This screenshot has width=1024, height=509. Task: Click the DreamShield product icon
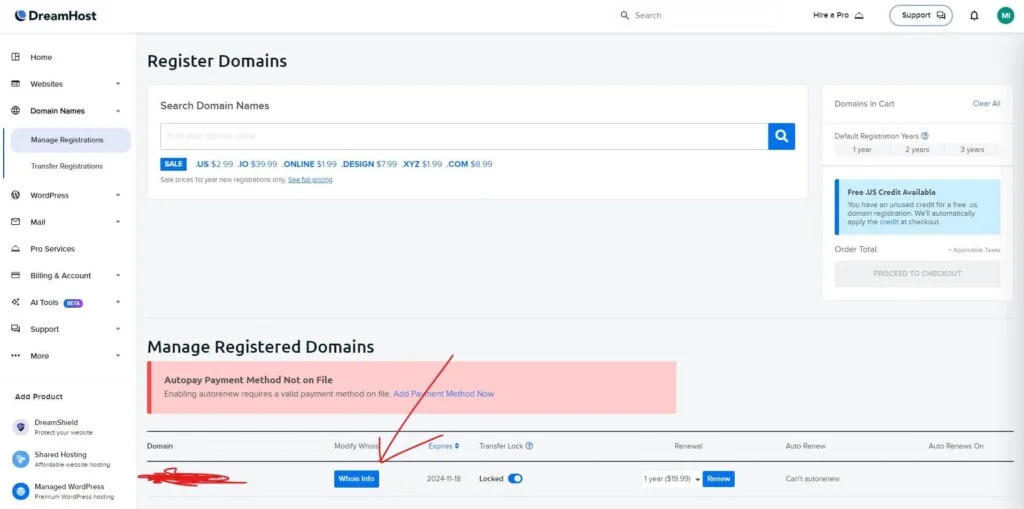21,427
